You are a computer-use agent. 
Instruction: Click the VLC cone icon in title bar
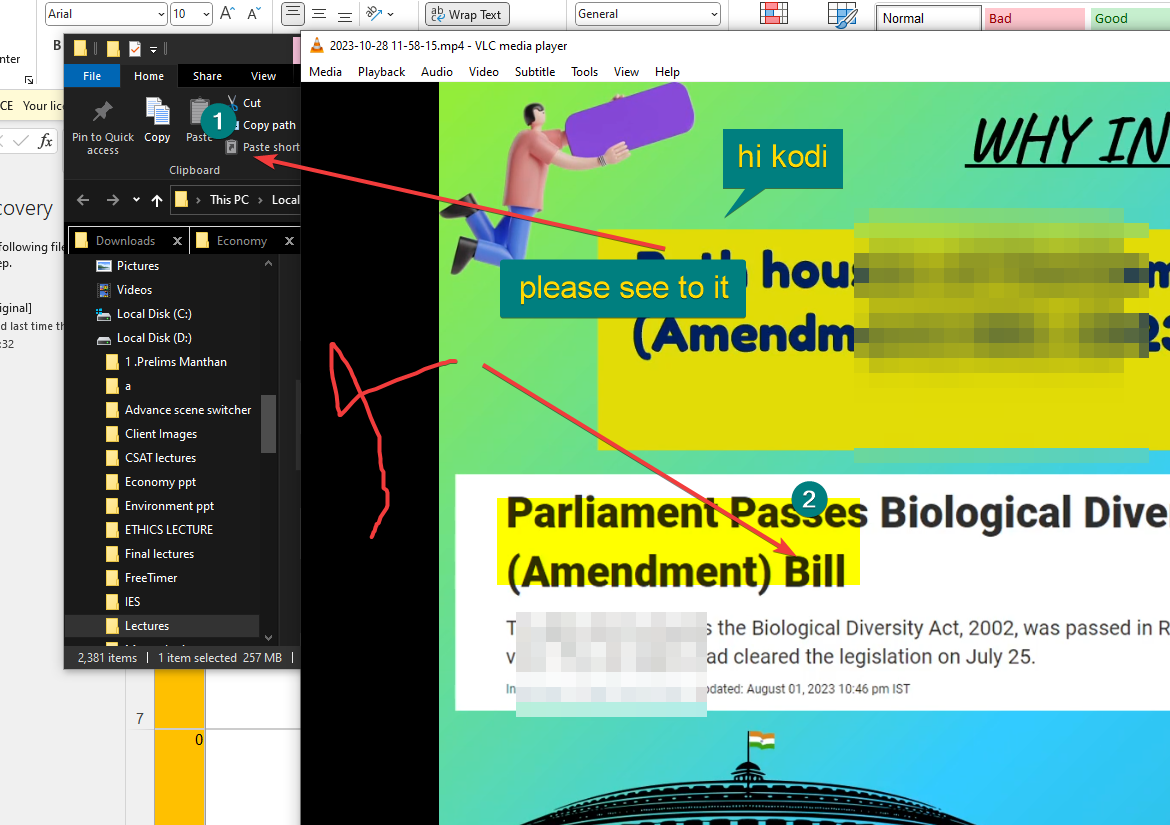tap(317, 46)
